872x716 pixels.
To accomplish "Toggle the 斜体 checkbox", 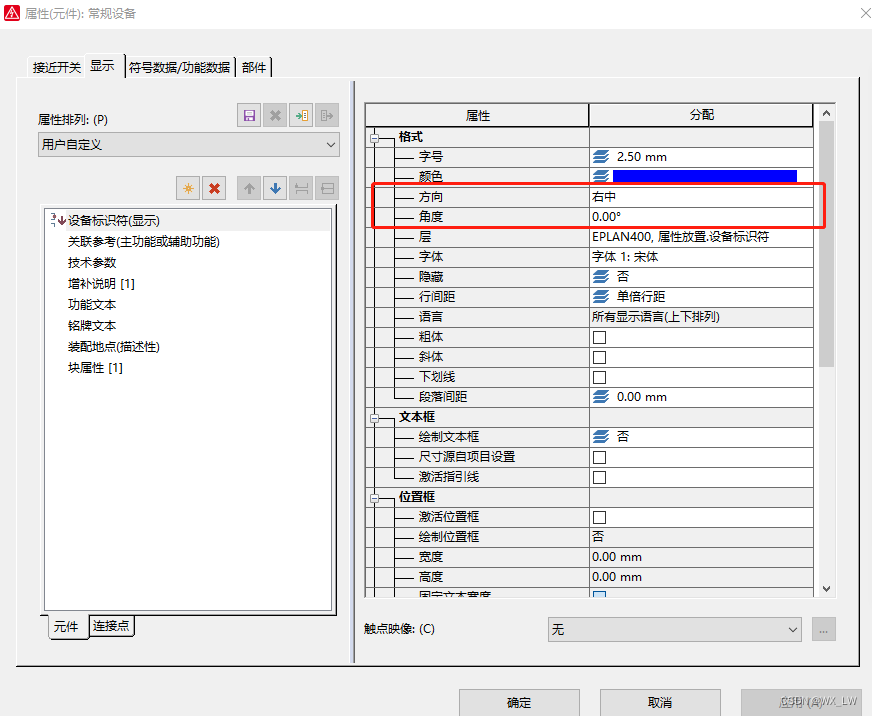I will pos(600,357).
